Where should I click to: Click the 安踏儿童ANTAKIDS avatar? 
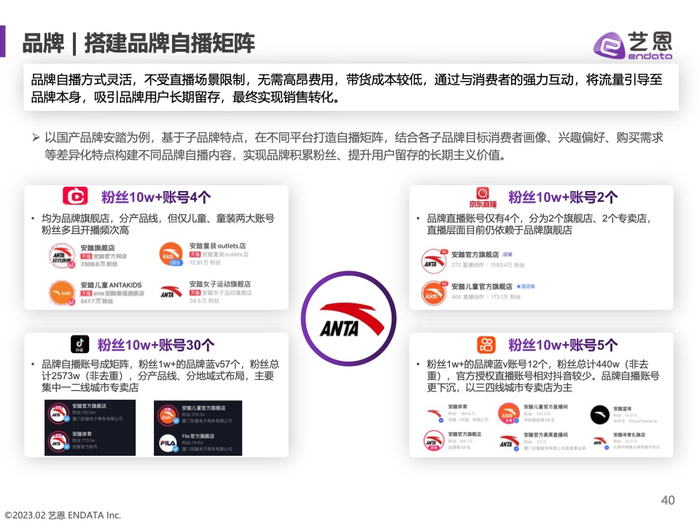[x=62, y=293]
